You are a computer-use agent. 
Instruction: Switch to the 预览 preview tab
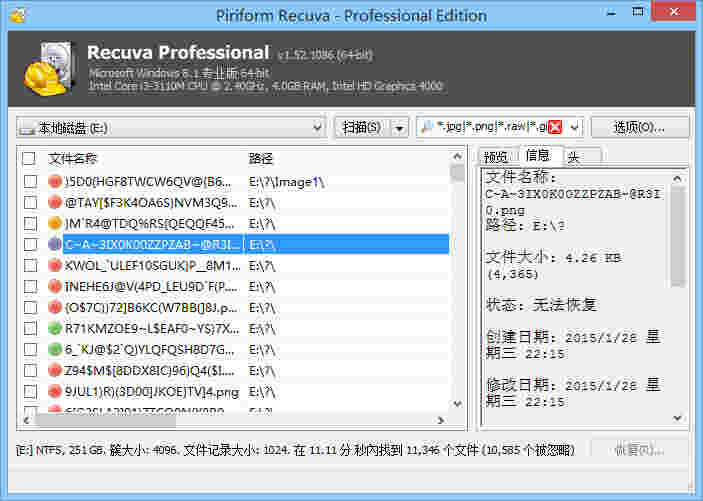click(496, 157)
